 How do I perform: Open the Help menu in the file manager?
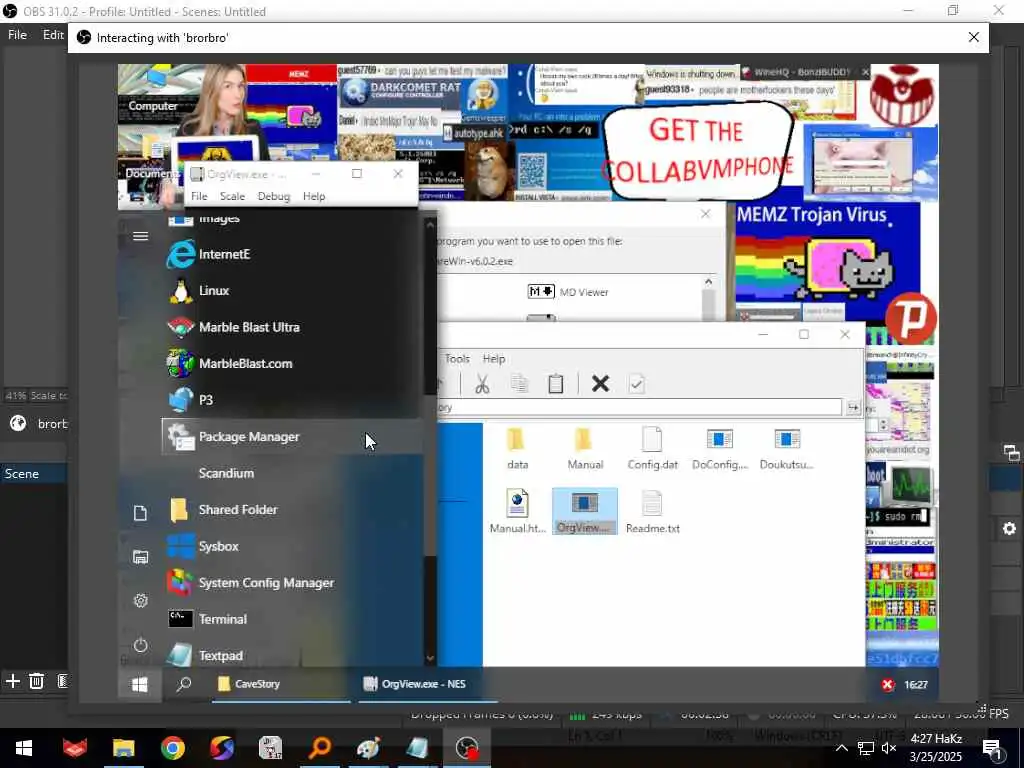click(x=494, y=359)
